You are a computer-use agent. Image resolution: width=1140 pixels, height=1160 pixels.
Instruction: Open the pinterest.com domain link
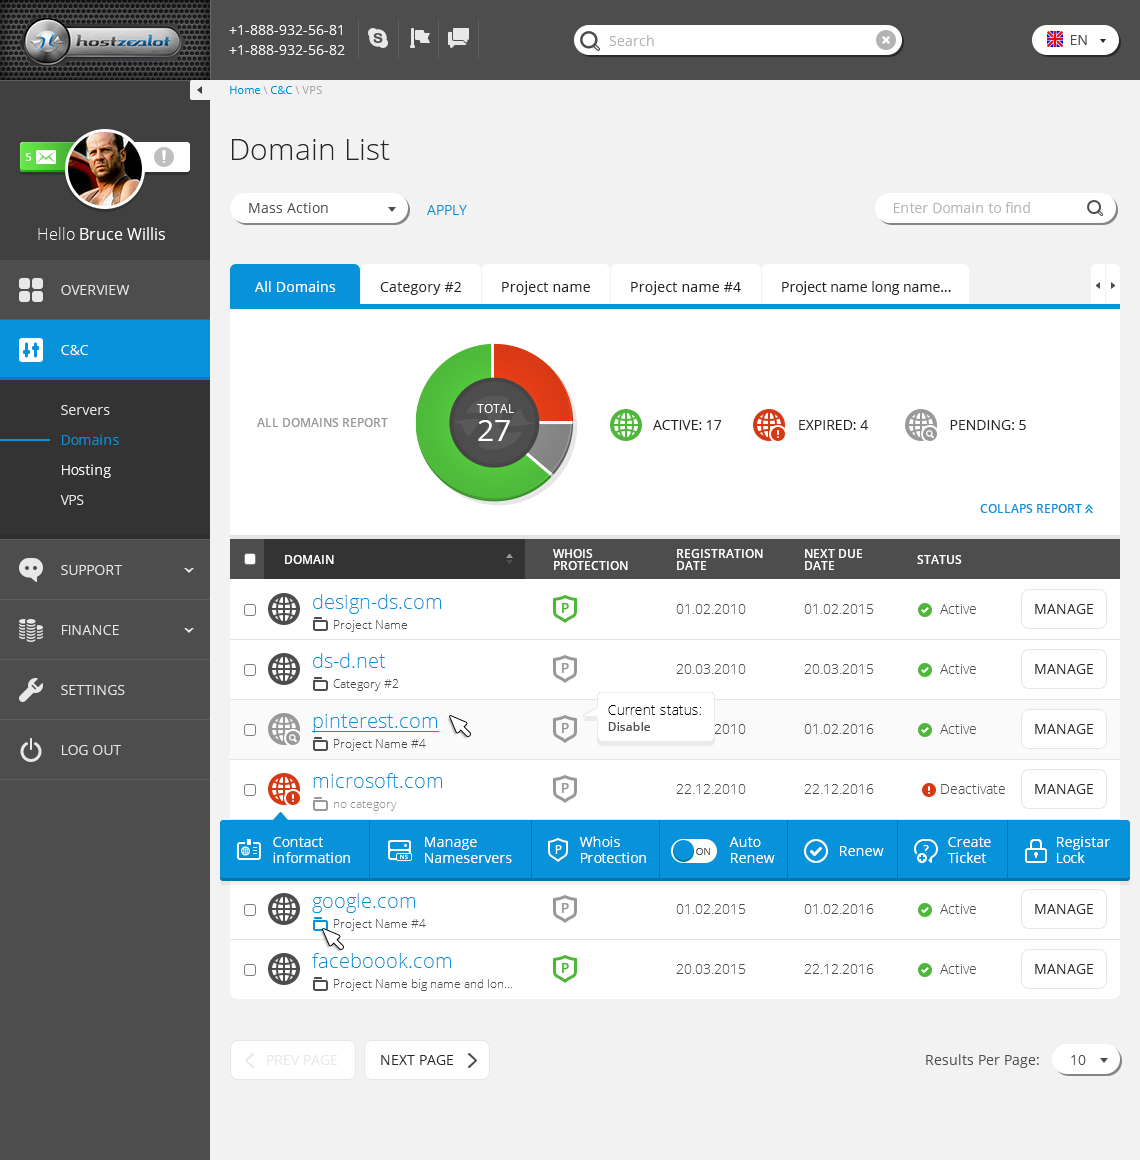pyautogui.click(x=375, y=721)
